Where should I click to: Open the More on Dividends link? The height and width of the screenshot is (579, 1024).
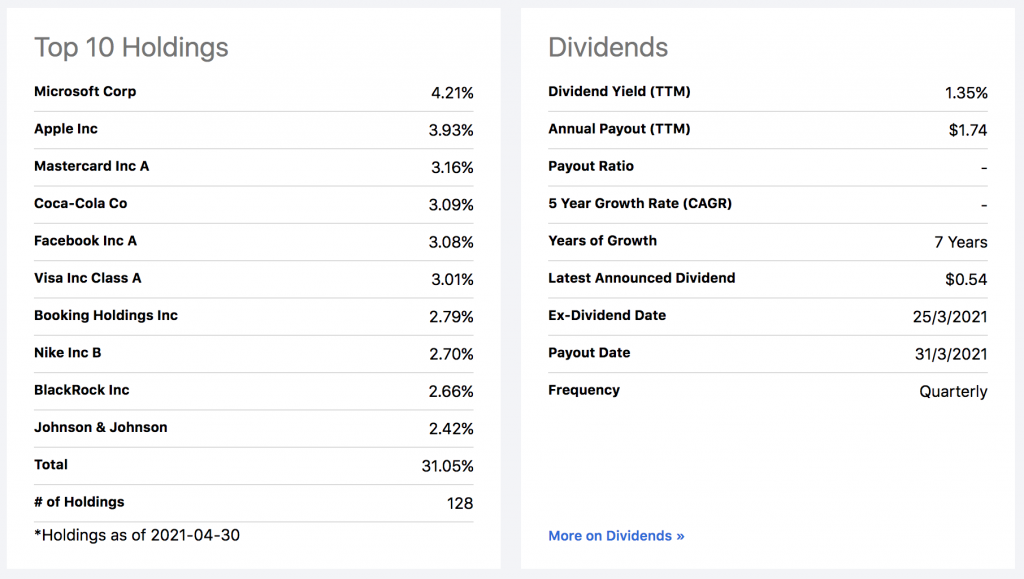[616, 536]
